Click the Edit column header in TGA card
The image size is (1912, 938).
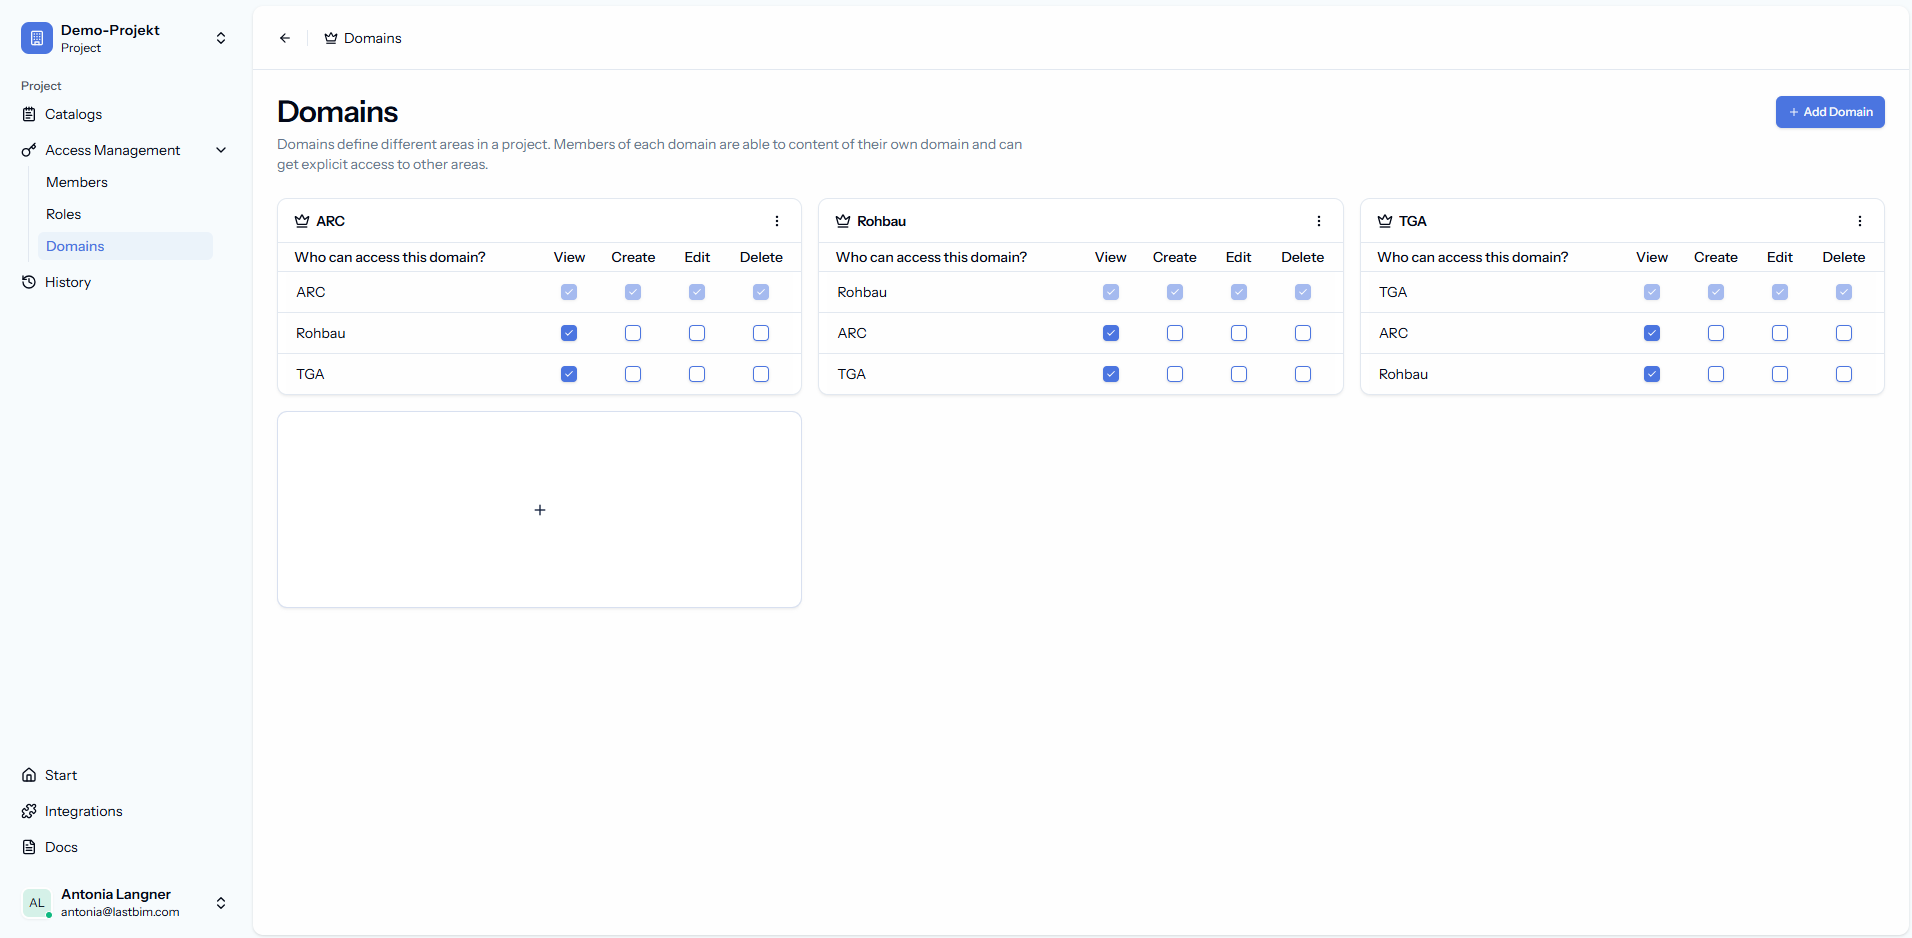pos(1780,257)
